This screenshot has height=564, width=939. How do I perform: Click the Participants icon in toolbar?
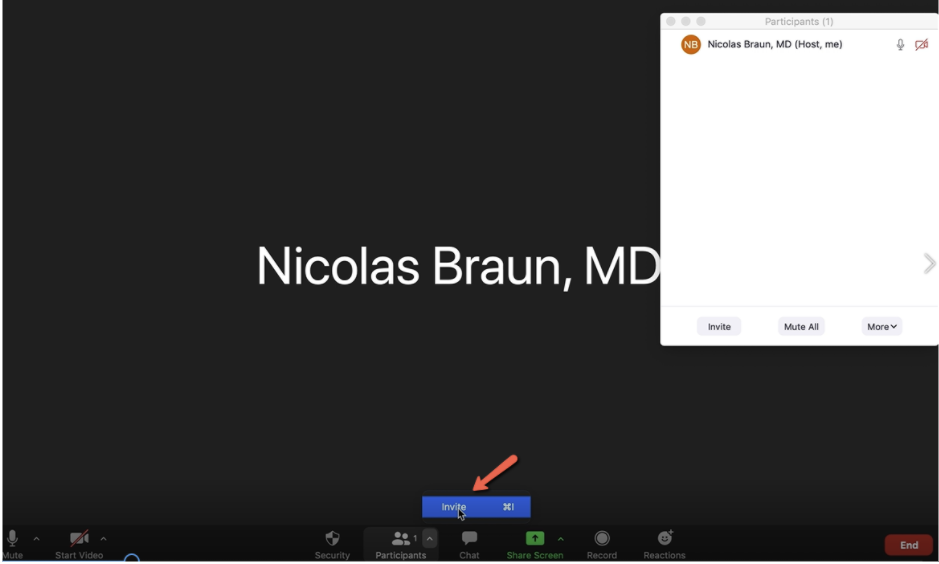click(401, 539)
